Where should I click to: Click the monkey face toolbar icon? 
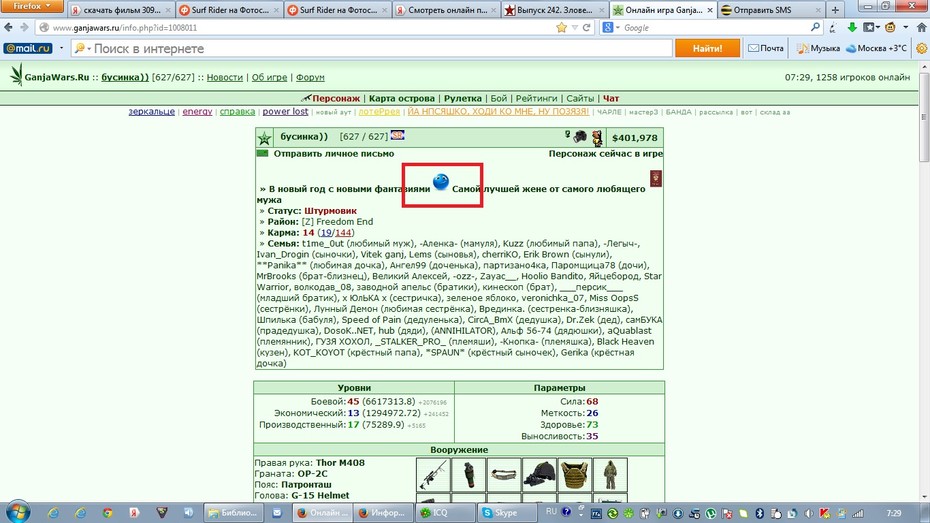click(x=890, y=27)
